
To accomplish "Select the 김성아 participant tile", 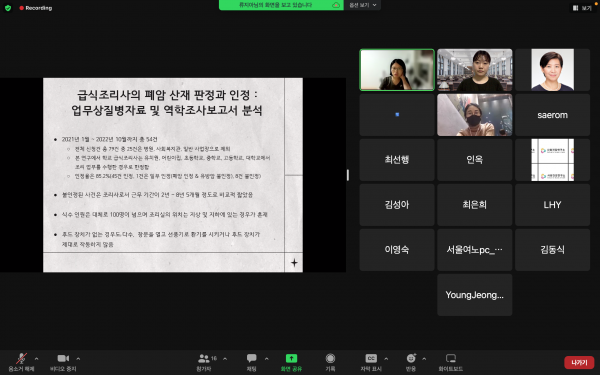I will click(x=397, y=205).
